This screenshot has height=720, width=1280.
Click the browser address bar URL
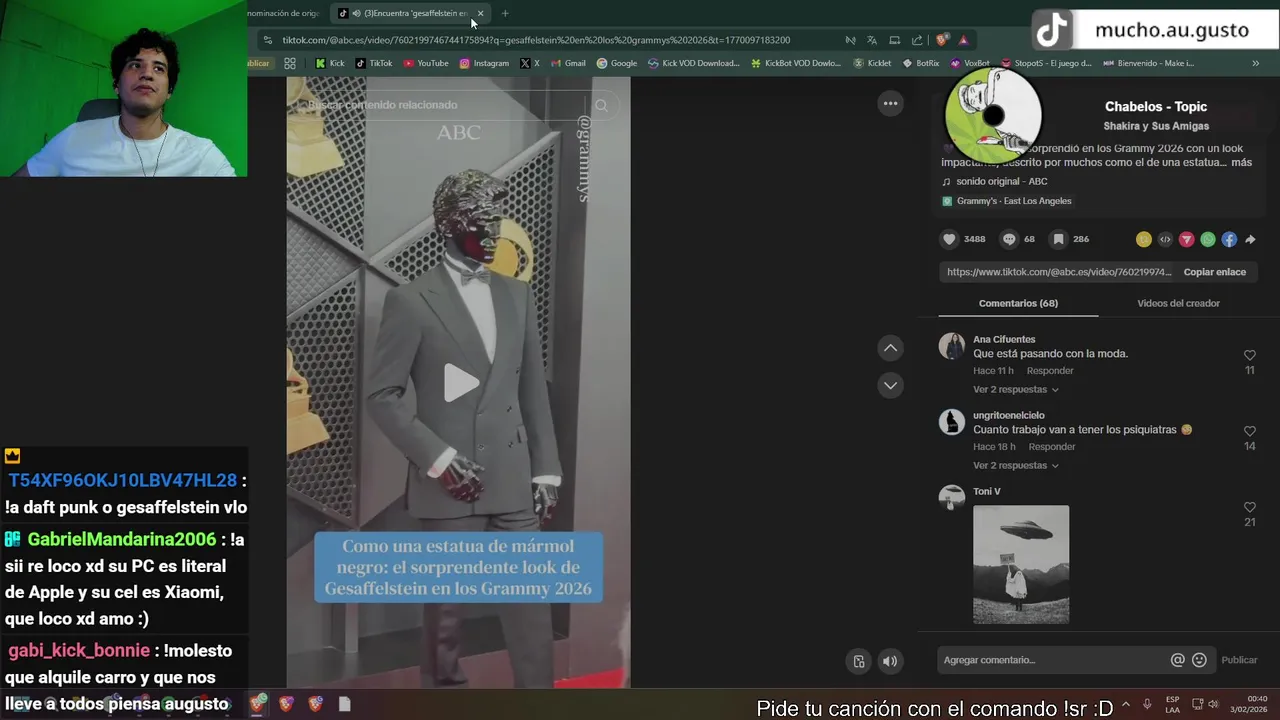536,40
